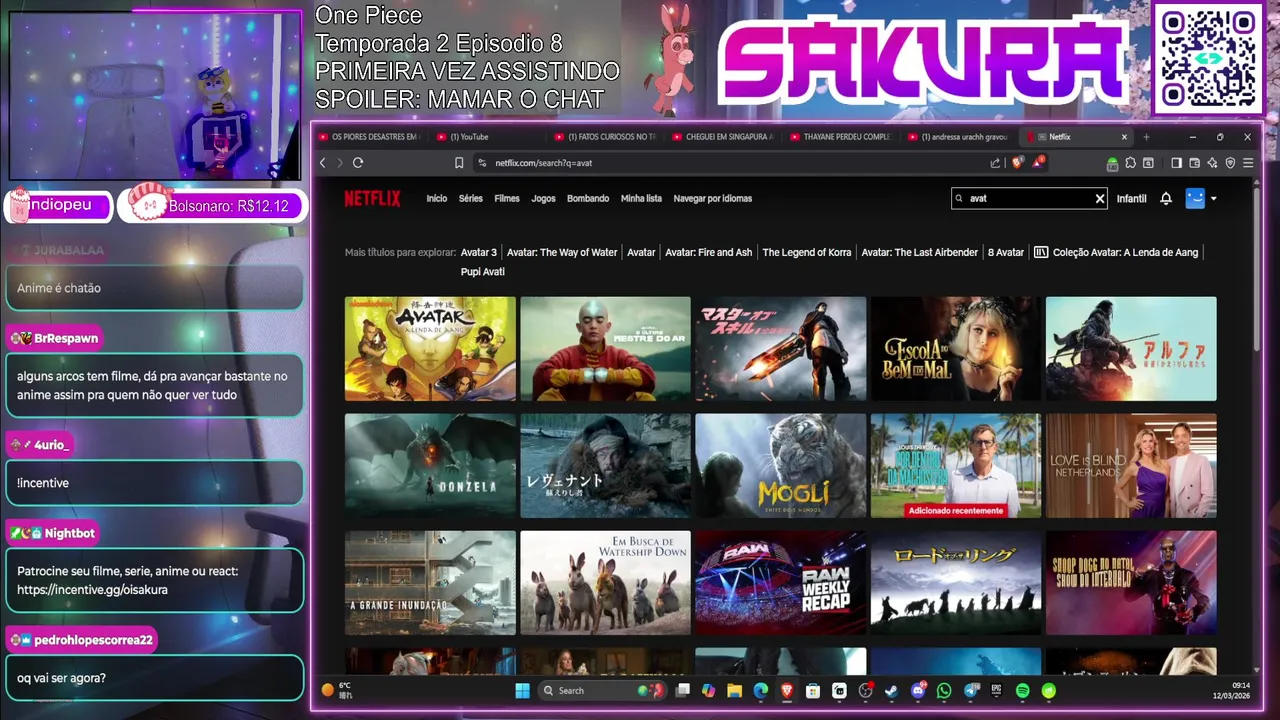Open the browser extensions puzzle icon
The image size is (1280, 720).
(1130, 163)
